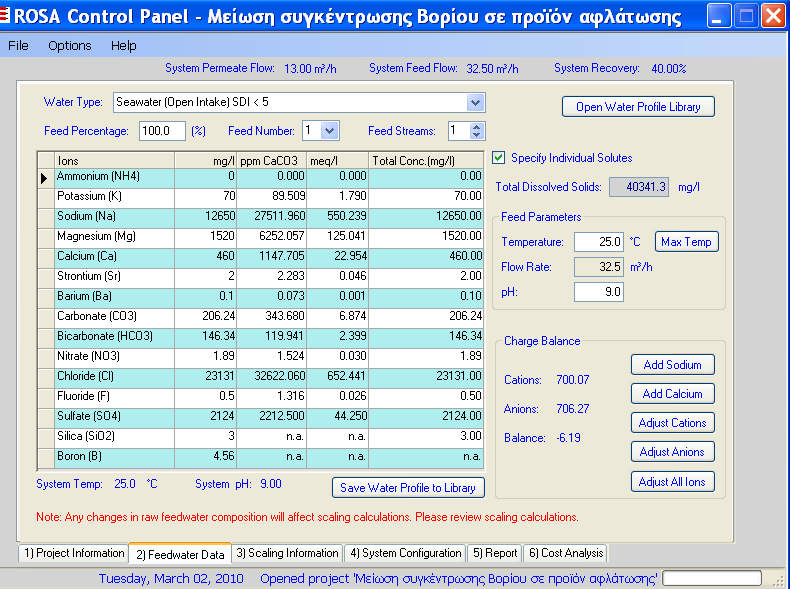The height and width of the screenshot is (589, 790).
Task: Switch to Cost Analysis tab
Action: tap(565, 553)
